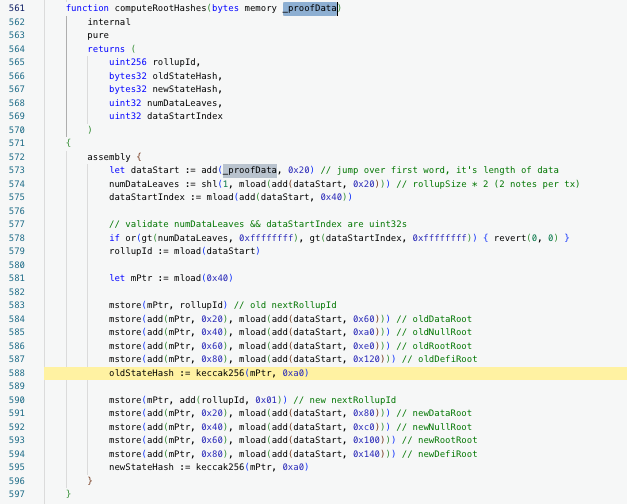
Task: Click the comment 'newDataRoot'
Action: pyautogui.click(x=442, y=413)
